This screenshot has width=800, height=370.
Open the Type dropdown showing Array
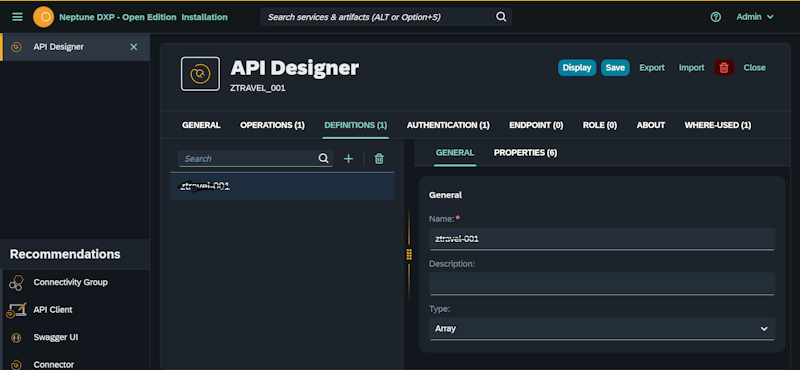point(602,329)
